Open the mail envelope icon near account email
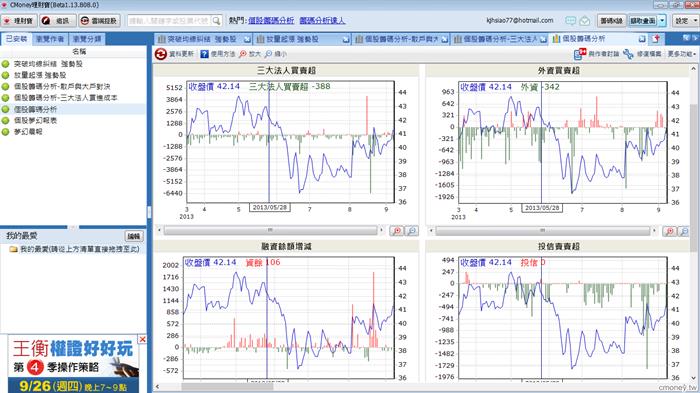 point(585,21)
